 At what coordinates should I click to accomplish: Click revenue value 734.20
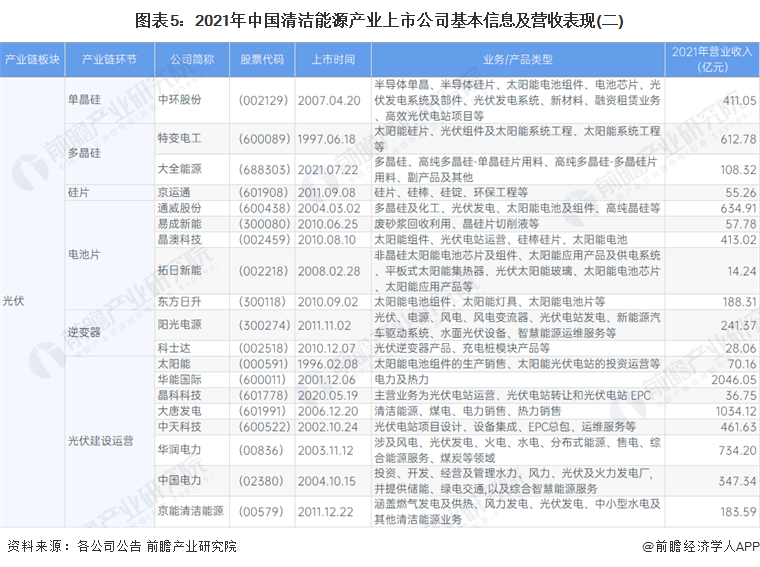click(x=737, y=450)
